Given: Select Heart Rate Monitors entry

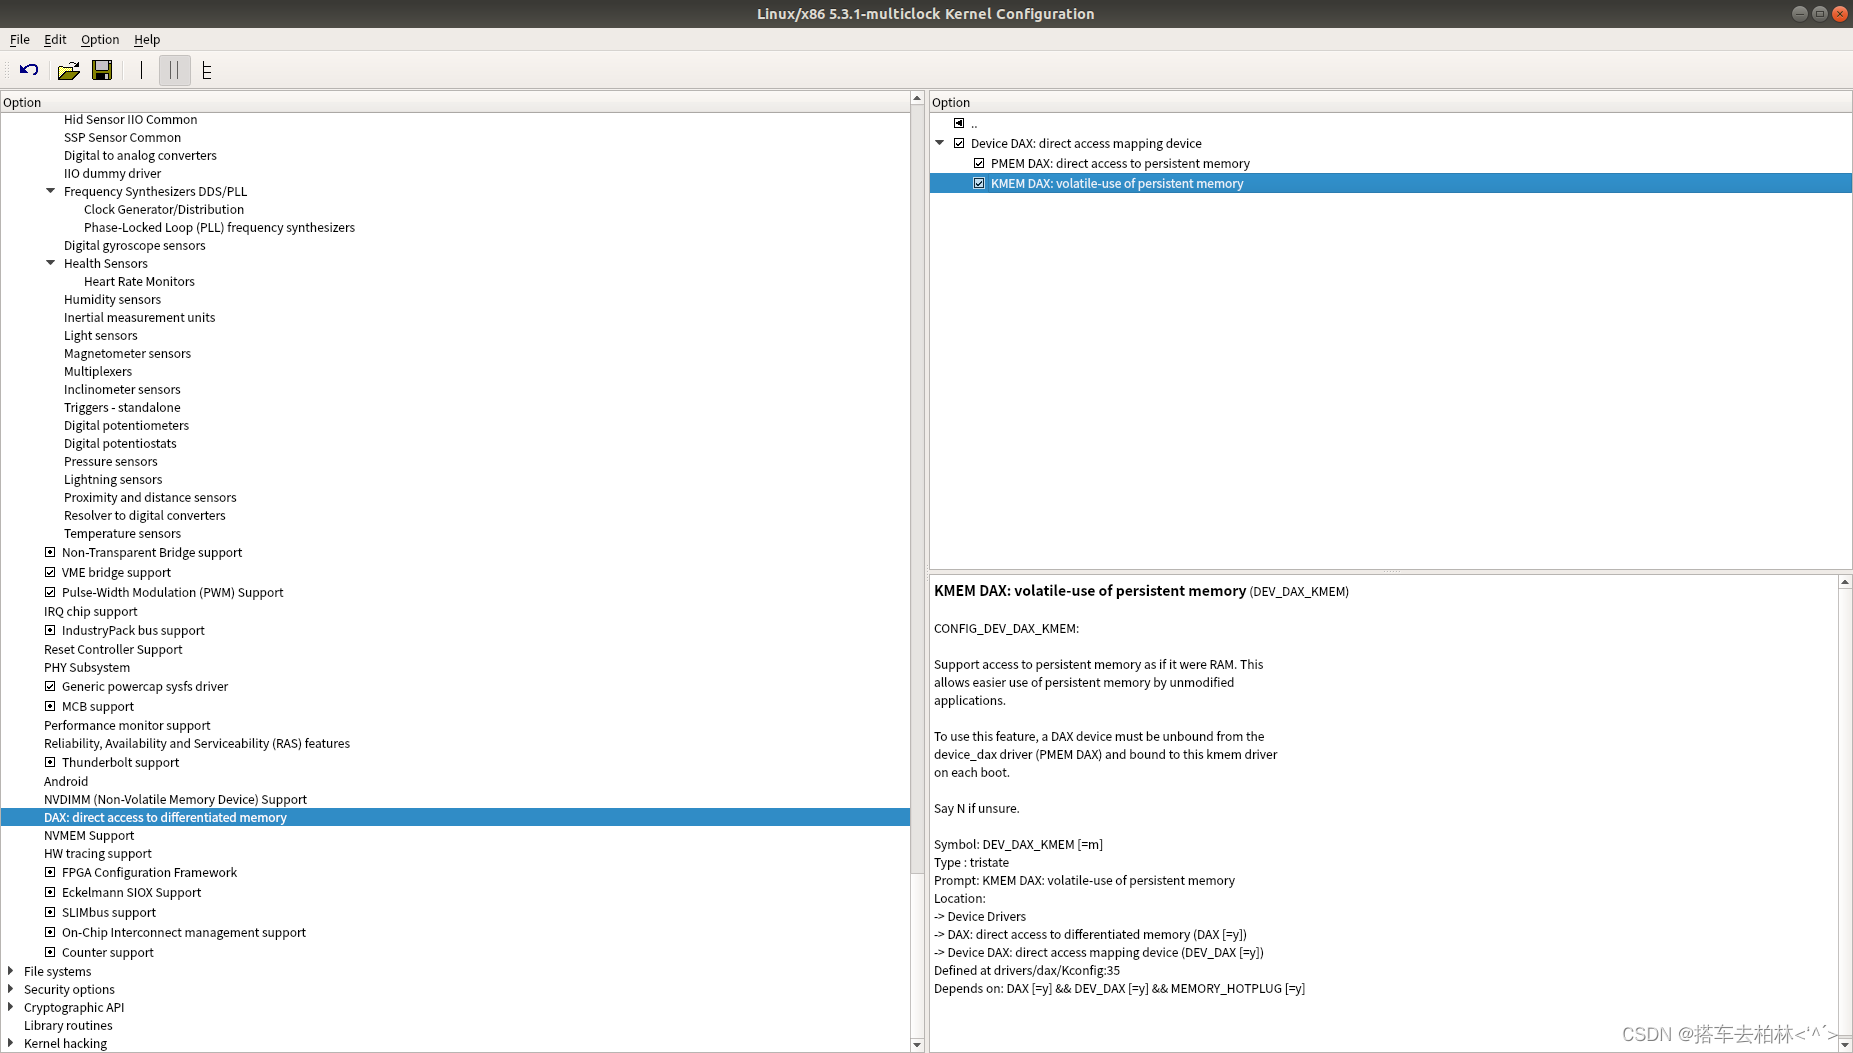Looking at the screenshot, I should (x=139, y=281).
